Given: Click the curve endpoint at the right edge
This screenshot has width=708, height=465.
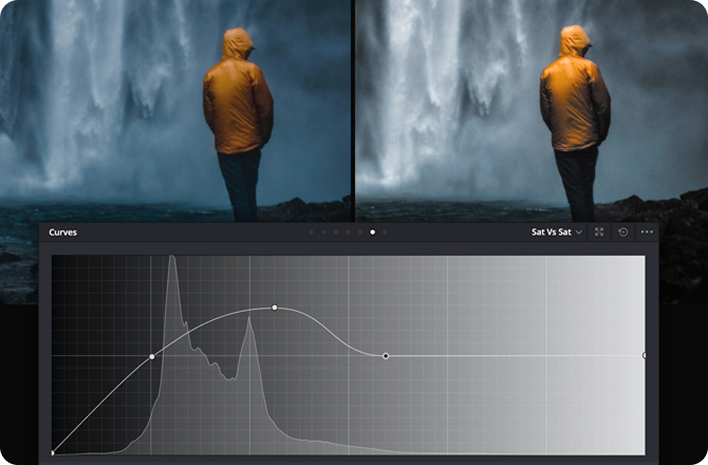Looking at the screenshot, I should coord(644,355).
